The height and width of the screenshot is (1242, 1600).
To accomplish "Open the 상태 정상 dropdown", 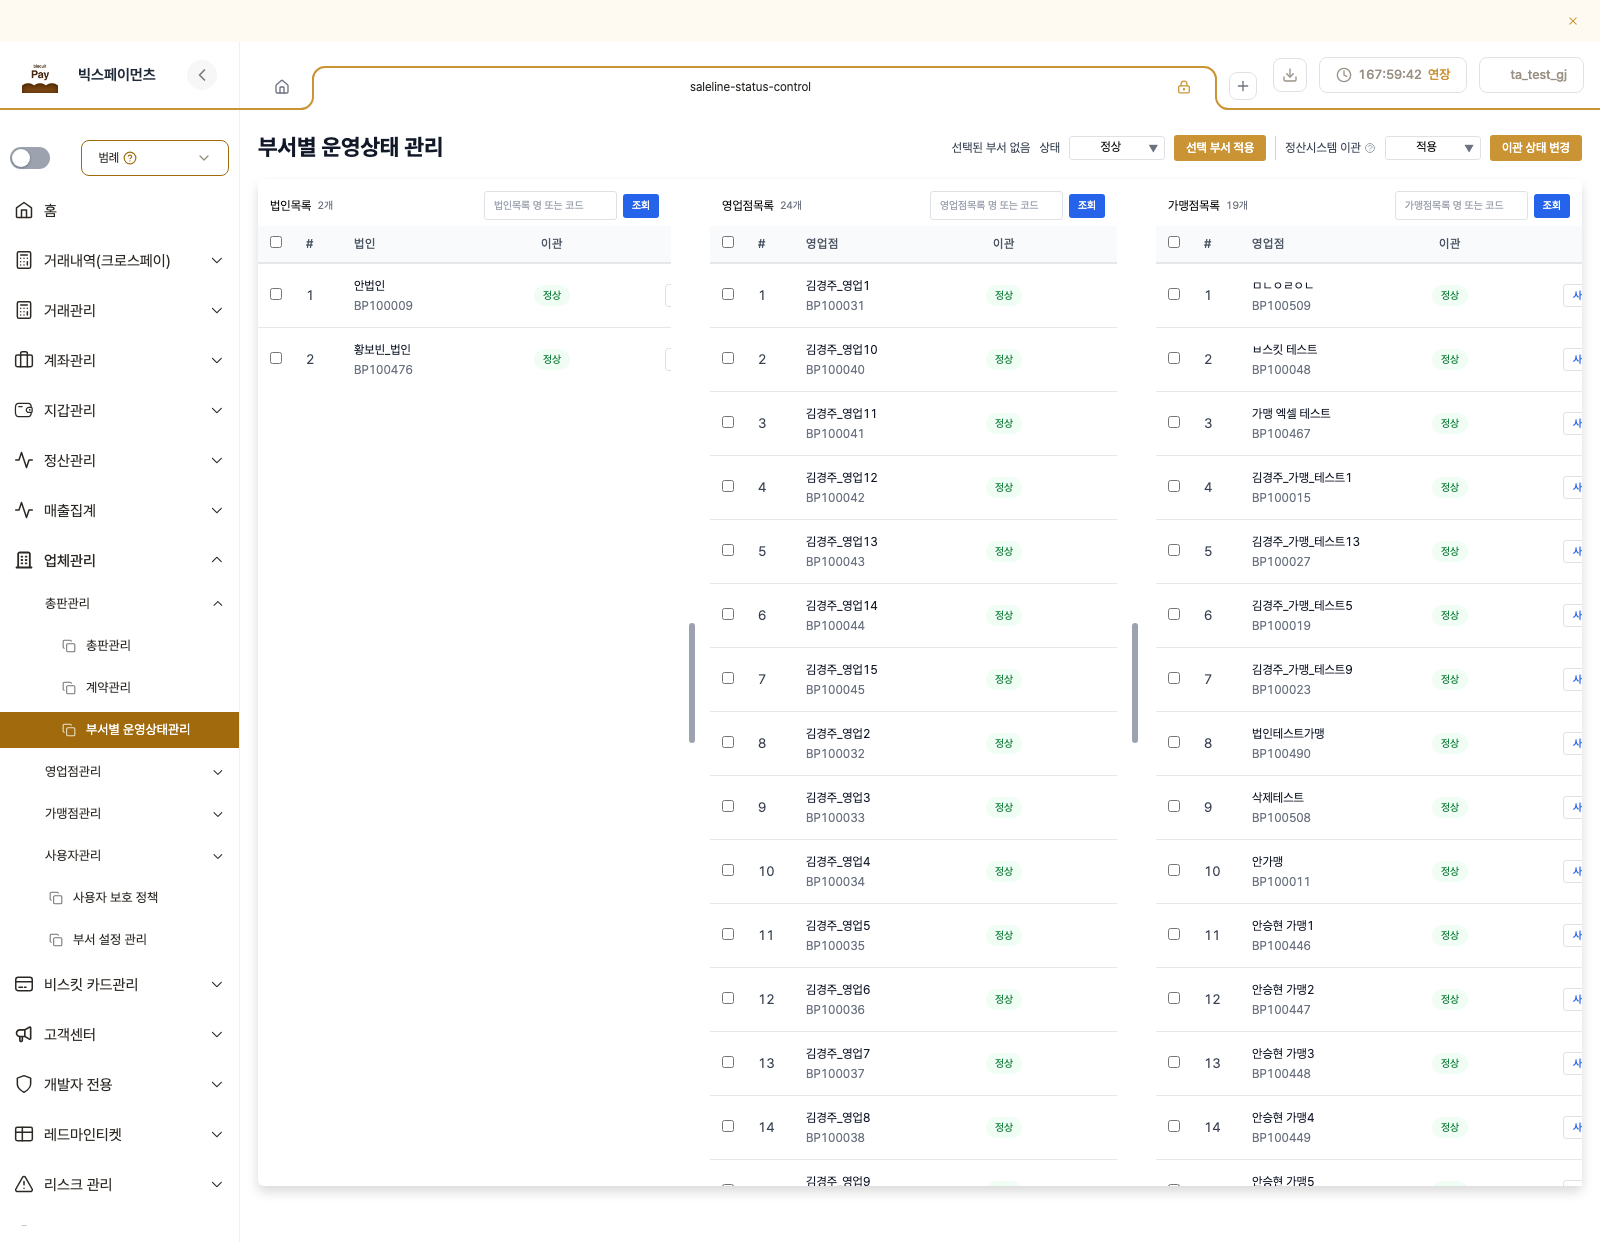I will (1117, 148).
